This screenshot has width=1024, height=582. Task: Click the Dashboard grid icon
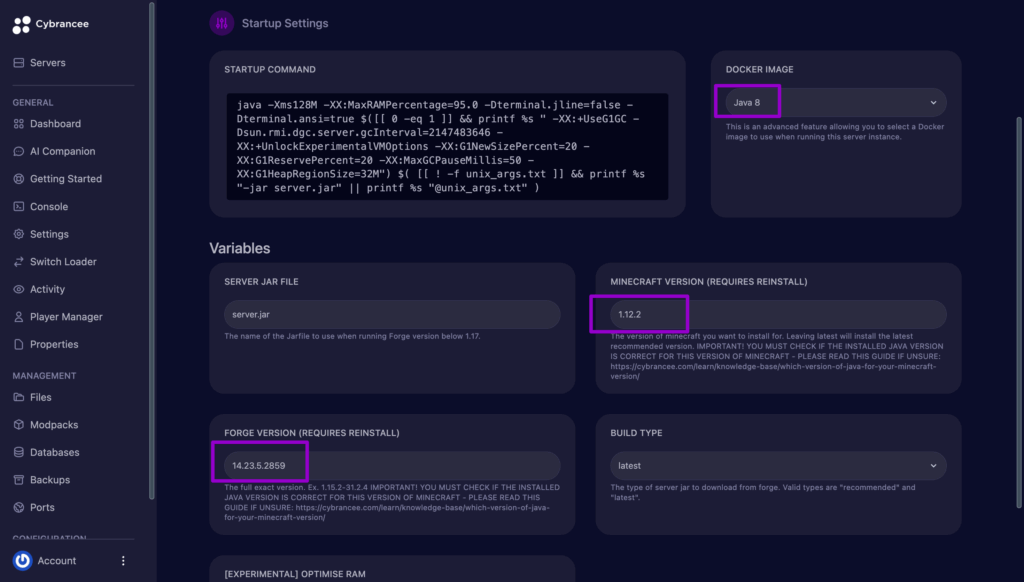tap(18, 123)
